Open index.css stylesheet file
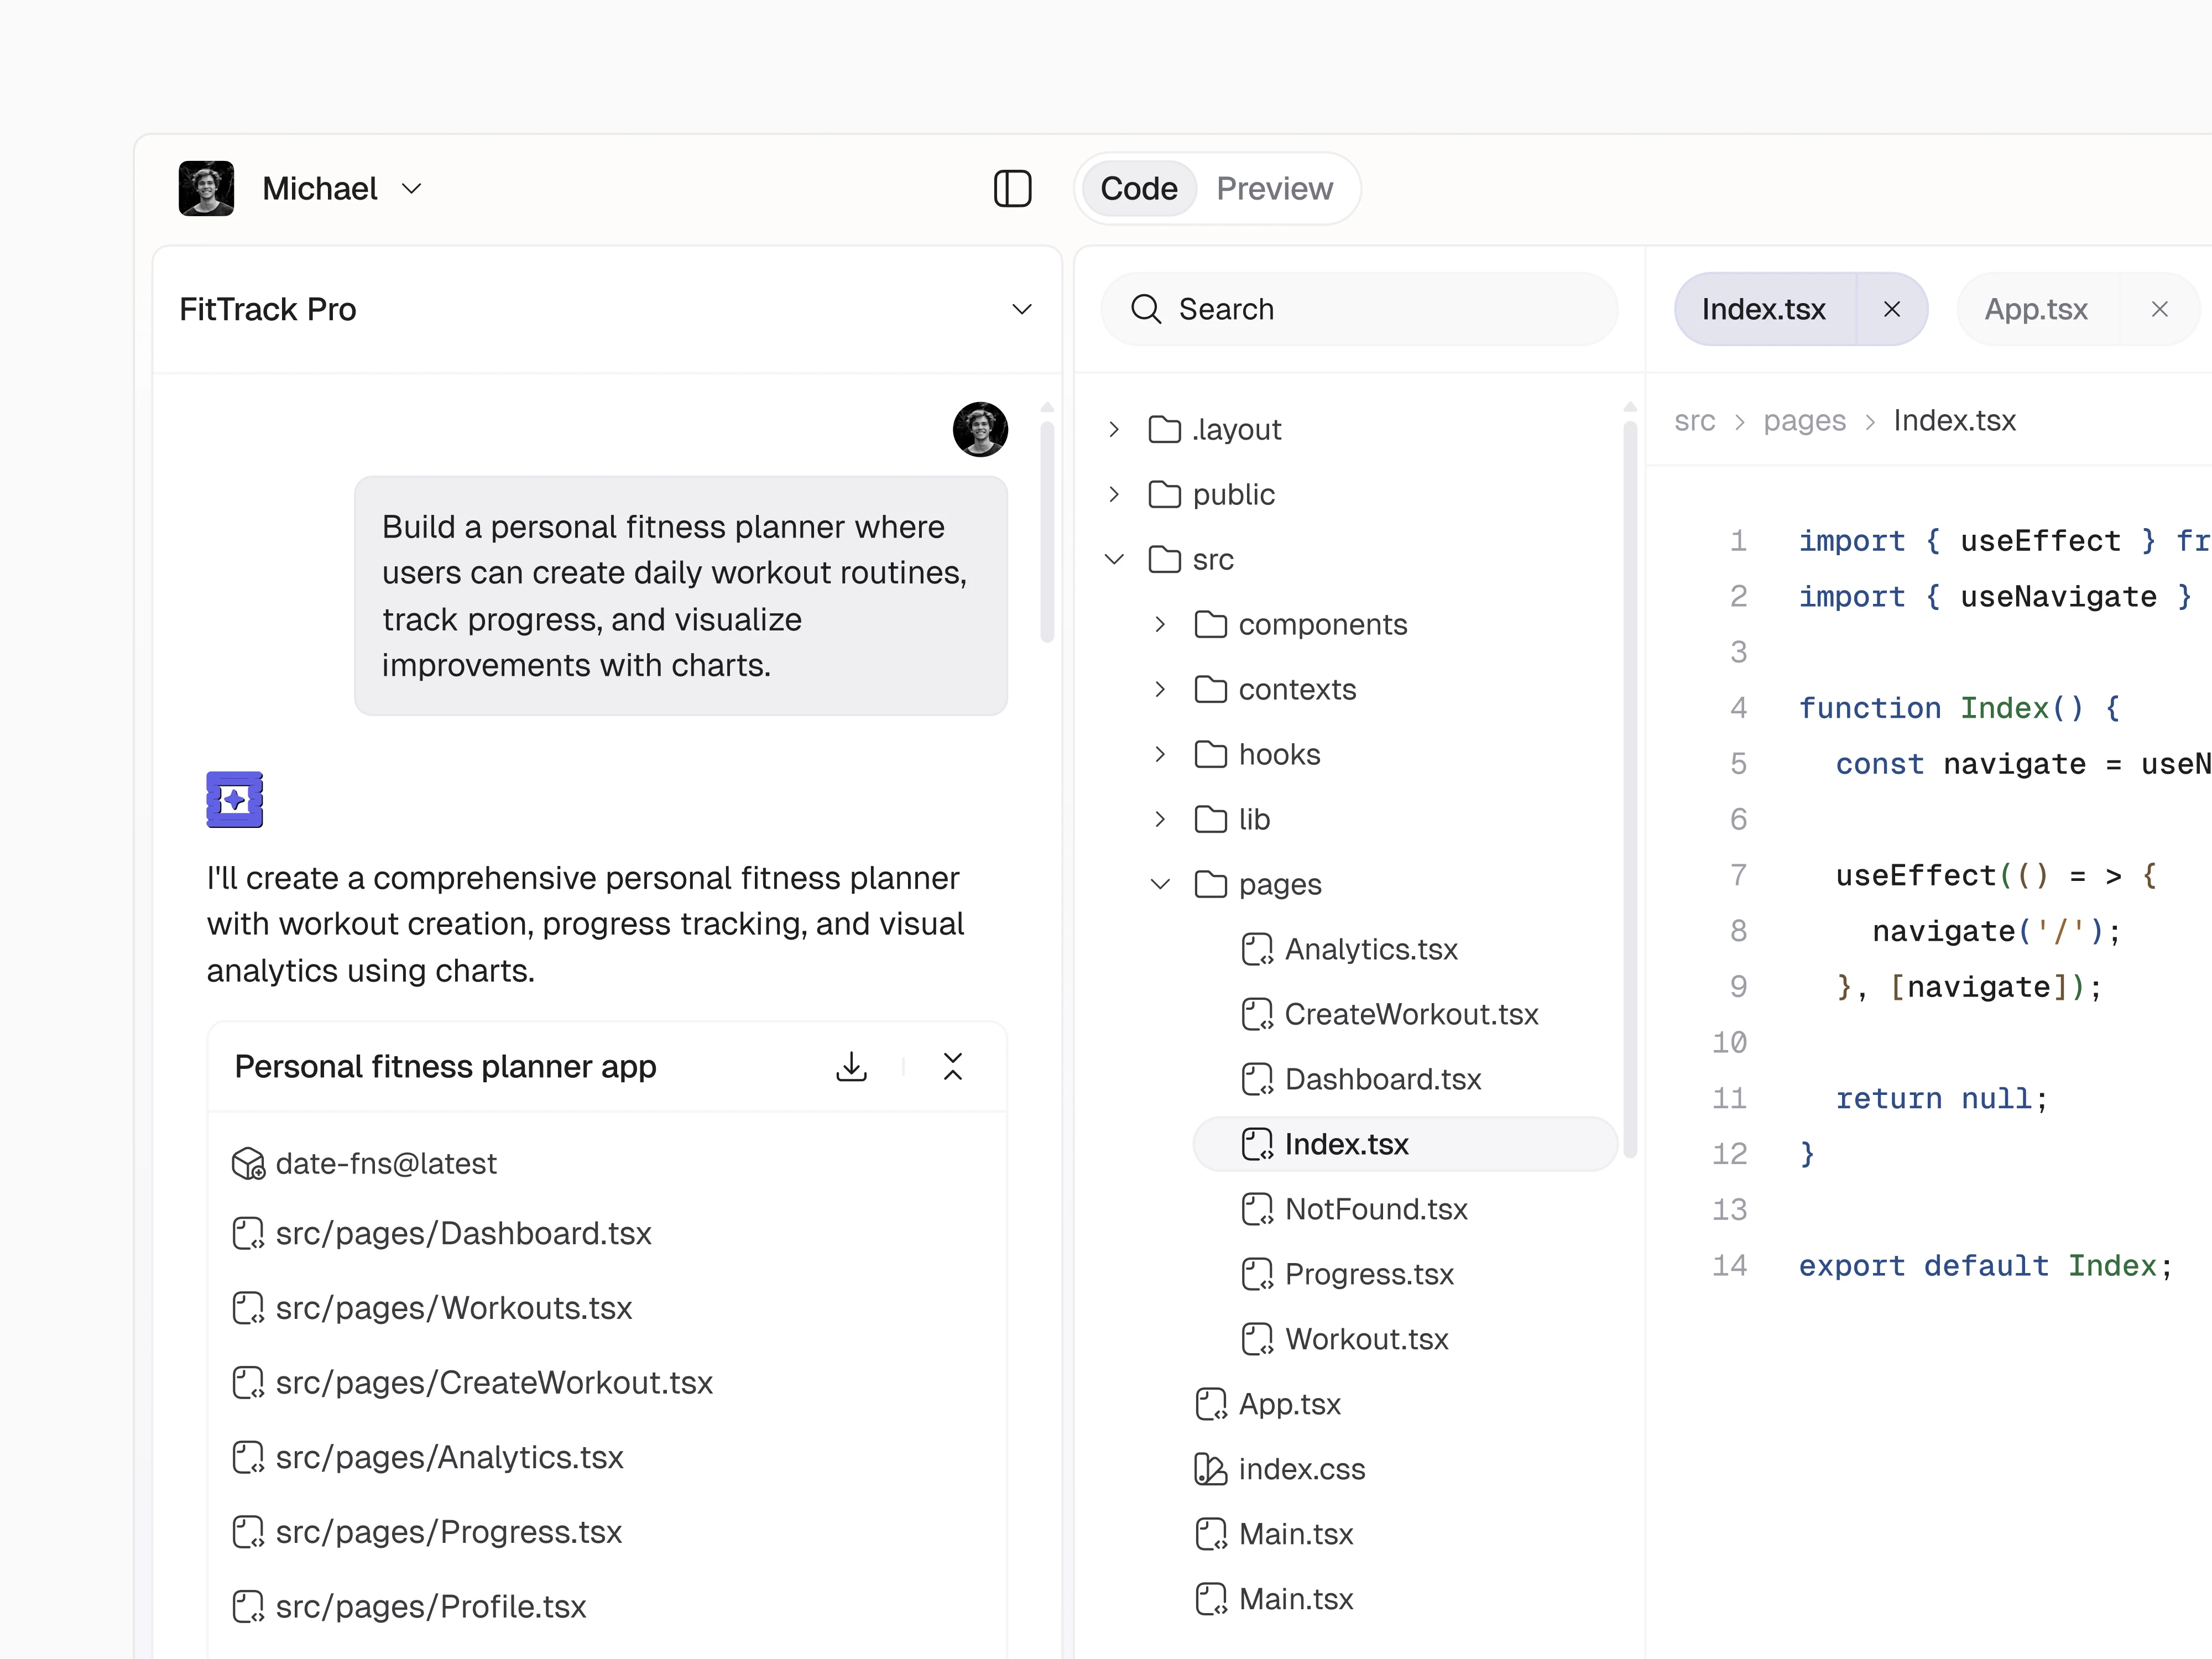Image resolution: width=2212 pixels, height=1659 pixels. pyautogui.click(x=1300, y=1469)
